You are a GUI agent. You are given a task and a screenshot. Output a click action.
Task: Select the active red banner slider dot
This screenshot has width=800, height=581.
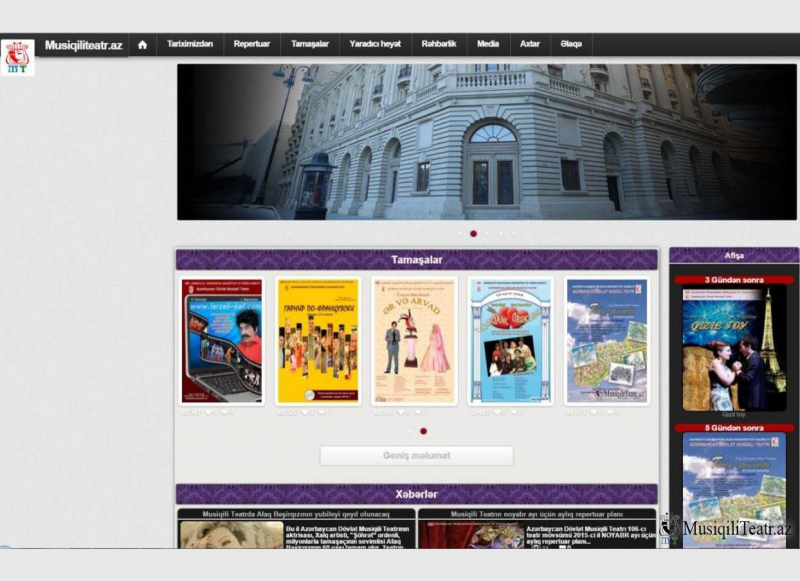click(473, 234)
